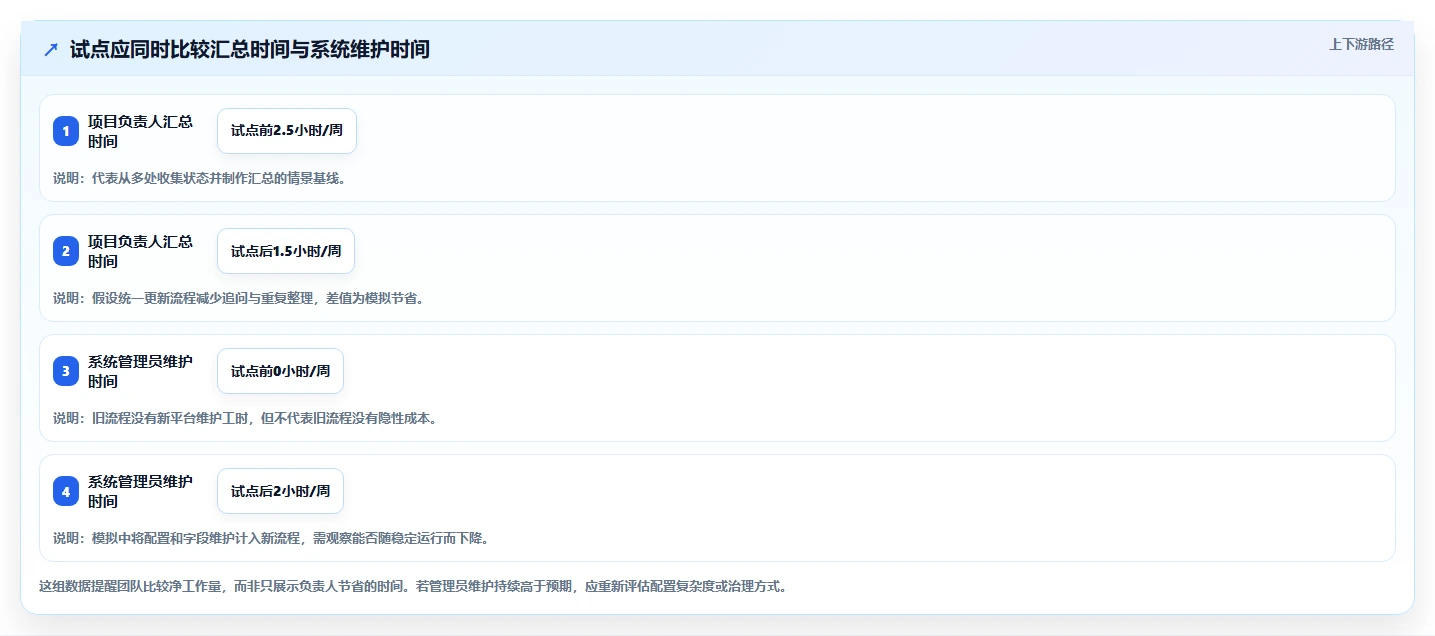Click the 上下游路径 label
This screenshot has height=636, width=1435.
(x=1361, y=44)
